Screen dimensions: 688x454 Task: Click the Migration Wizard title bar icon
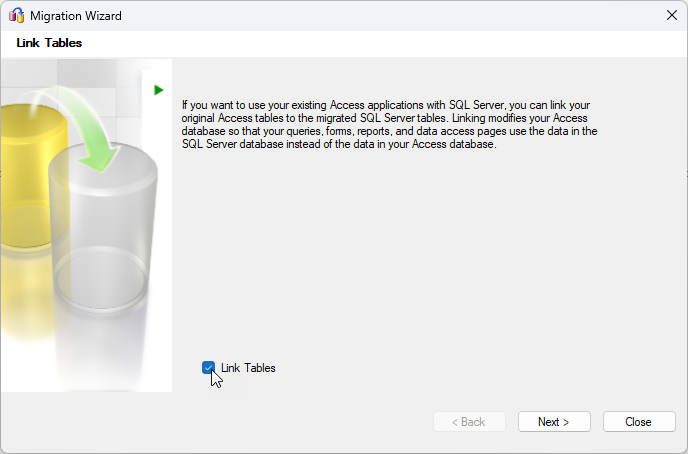(17, 15)
